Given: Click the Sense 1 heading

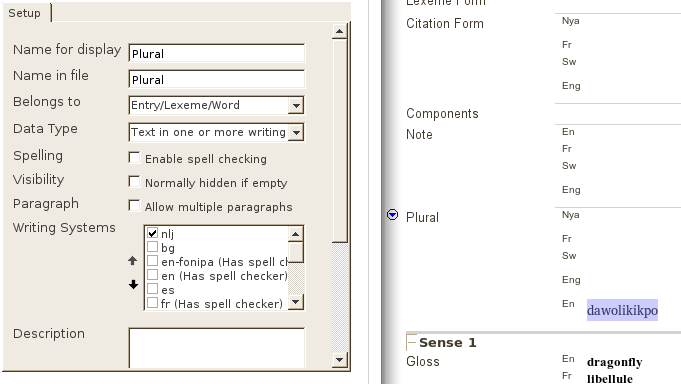Looking at the screenshot, I should (x=447, y=343).
